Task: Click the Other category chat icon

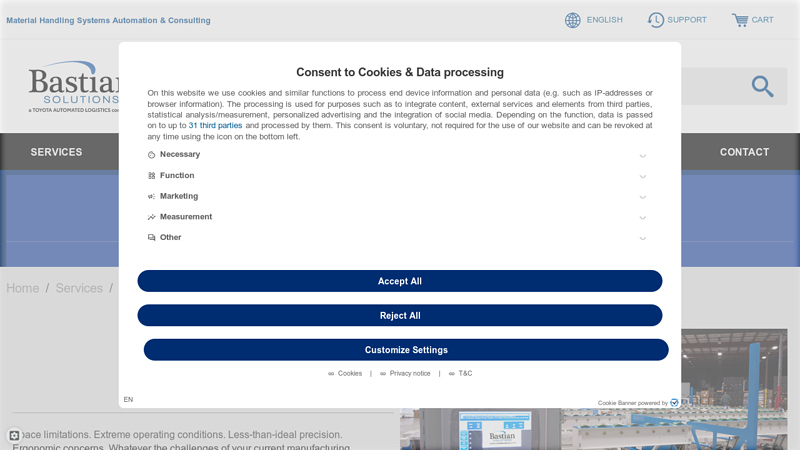Action: [152, 238]
